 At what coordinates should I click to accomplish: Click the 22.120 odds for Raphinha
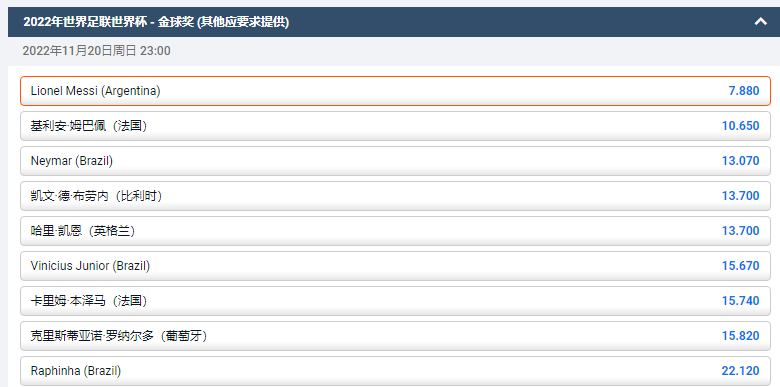tap(741, 371)
